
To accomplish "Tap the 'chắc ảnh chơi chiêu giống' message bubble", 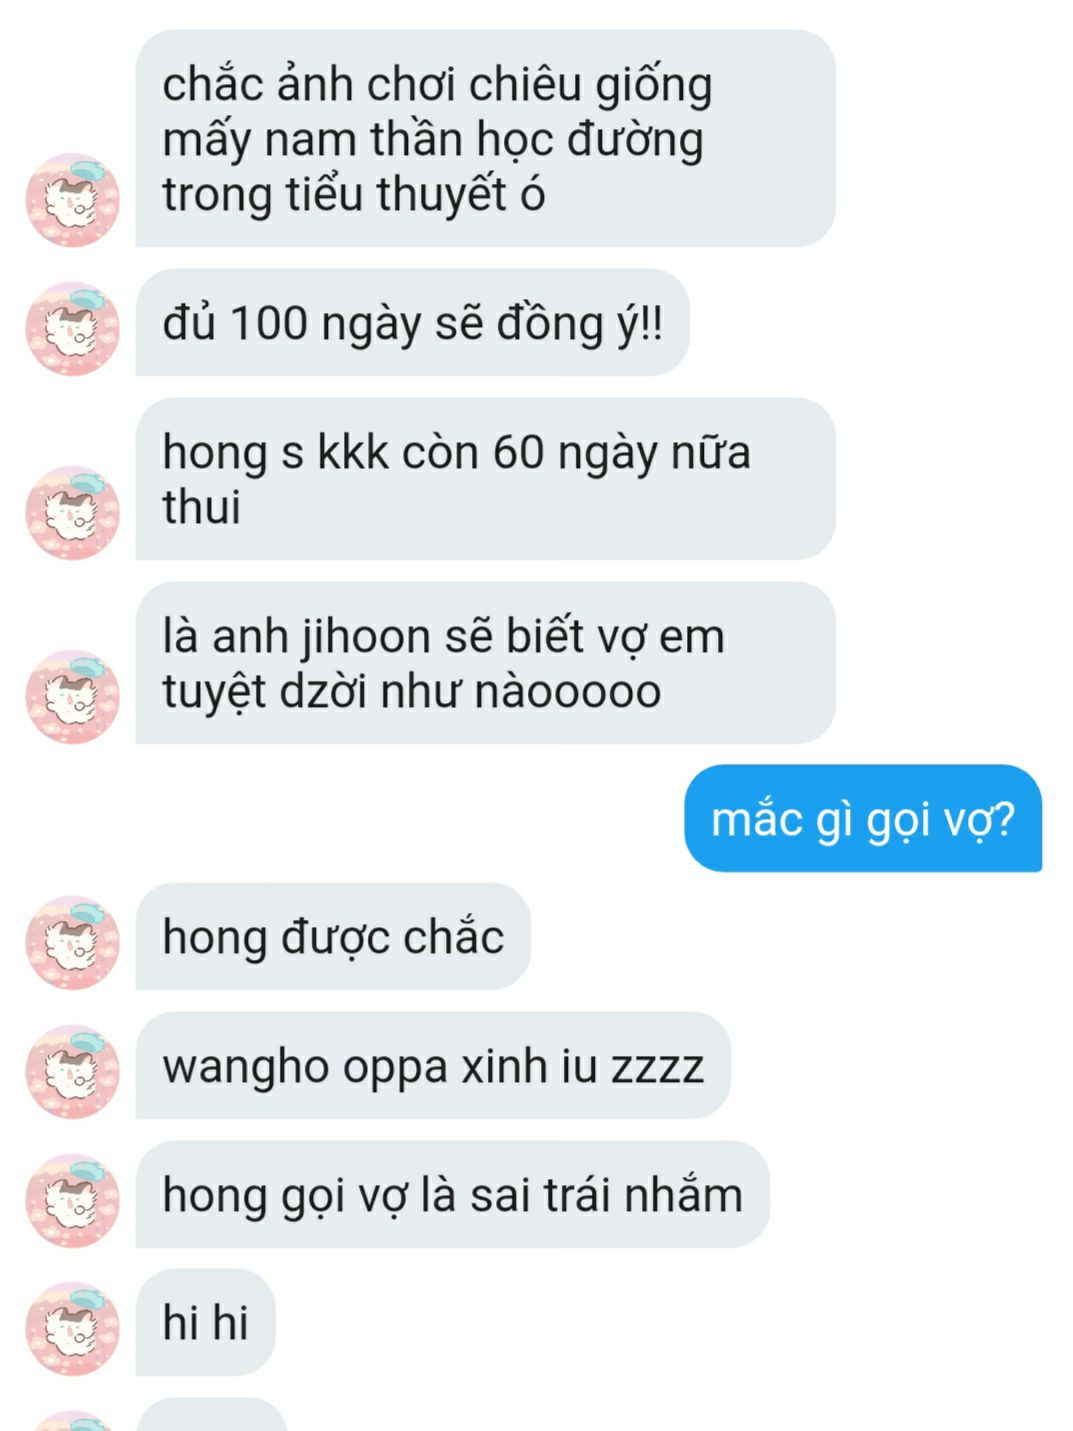I will click(485, 138).
